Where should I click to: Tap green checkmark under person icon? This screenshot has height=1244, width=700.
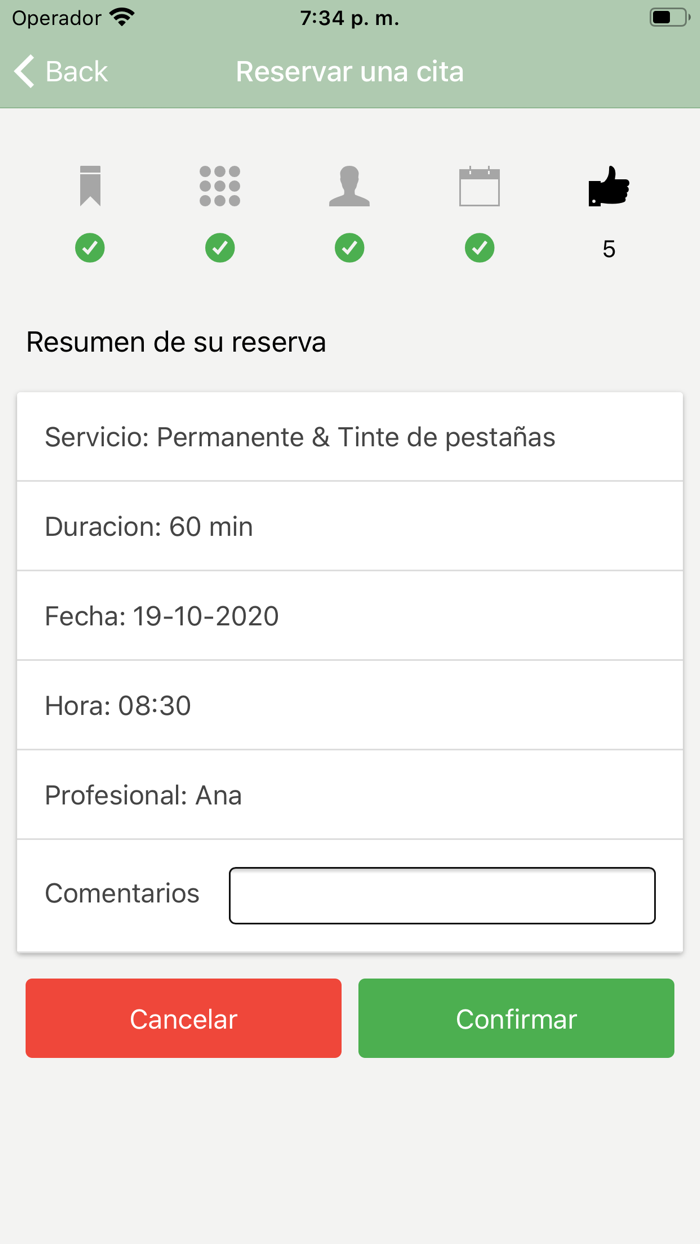pyautogui.click(x=349, y=248)
